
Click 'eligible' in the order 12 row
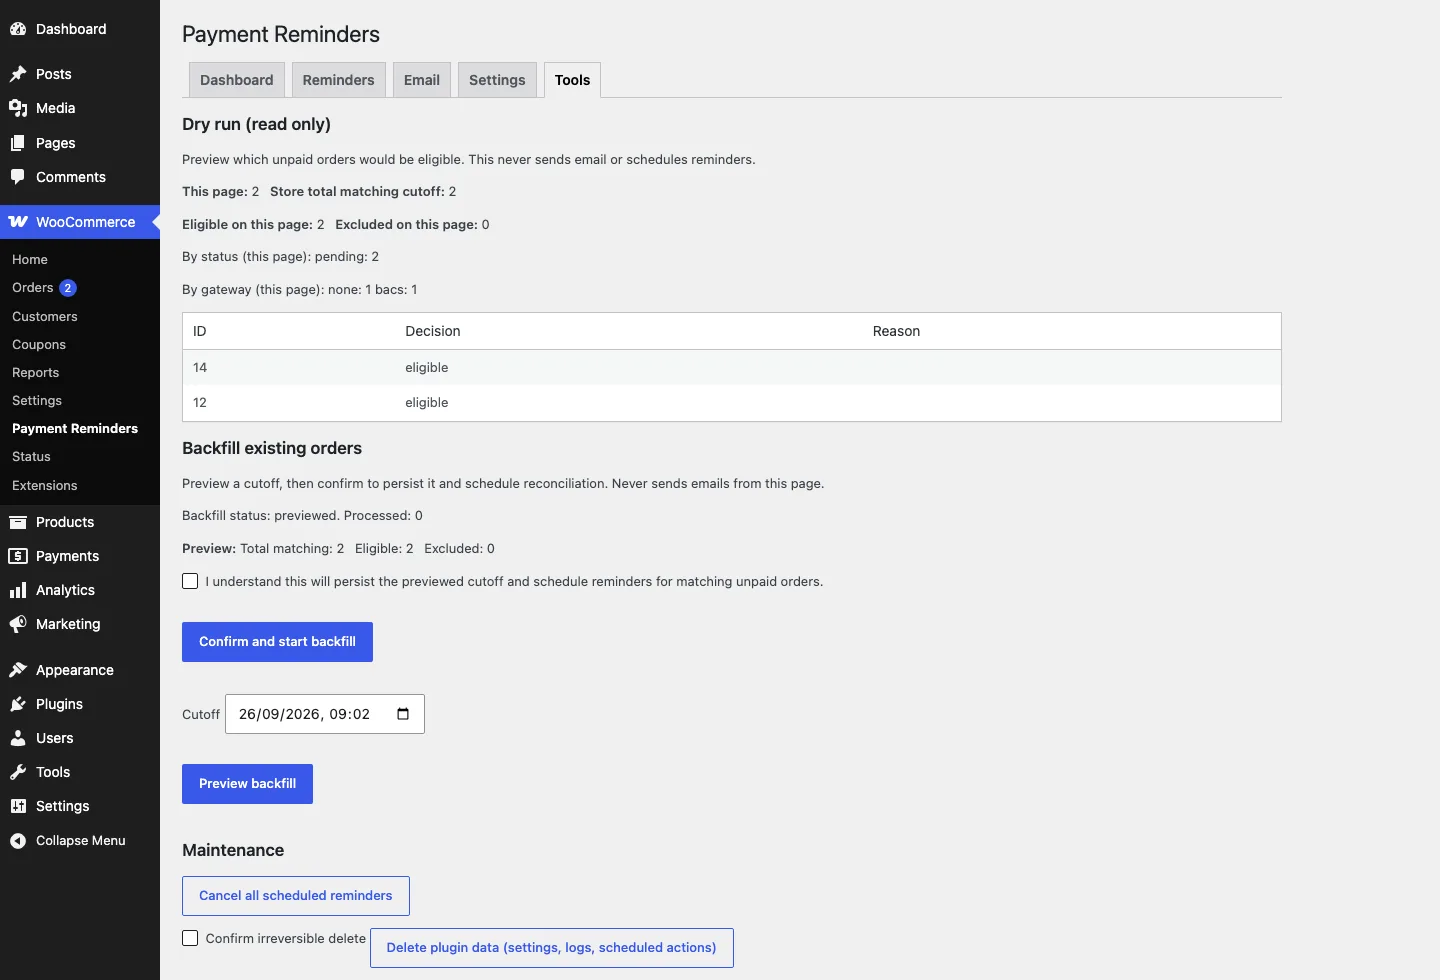click(x=427, y=402)
